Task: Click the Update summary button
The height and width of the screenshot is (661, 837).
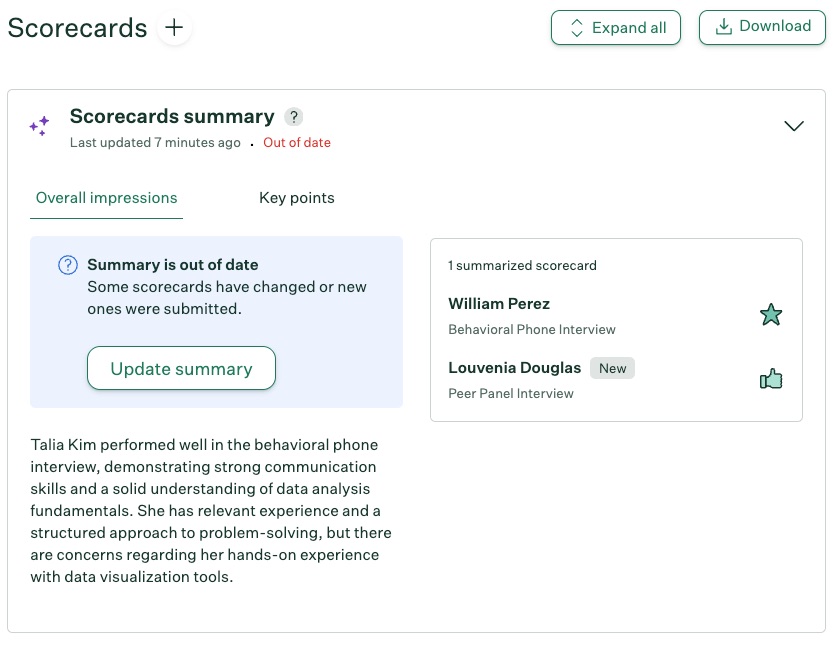Action: pyautogui.click(x=181, y=368)
